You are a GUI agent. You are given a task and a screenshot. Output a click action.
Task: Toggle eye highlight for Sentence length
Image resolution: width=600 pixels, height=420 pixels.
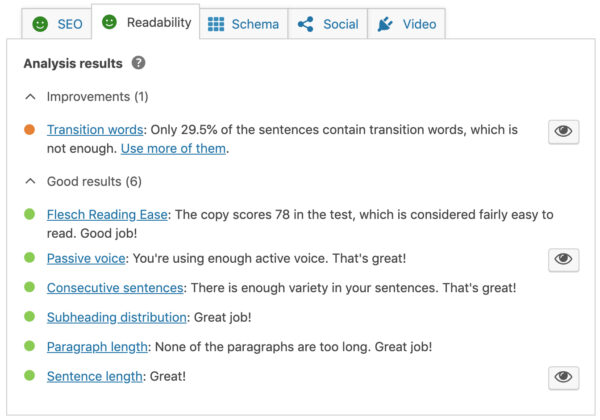pos(564,376)
